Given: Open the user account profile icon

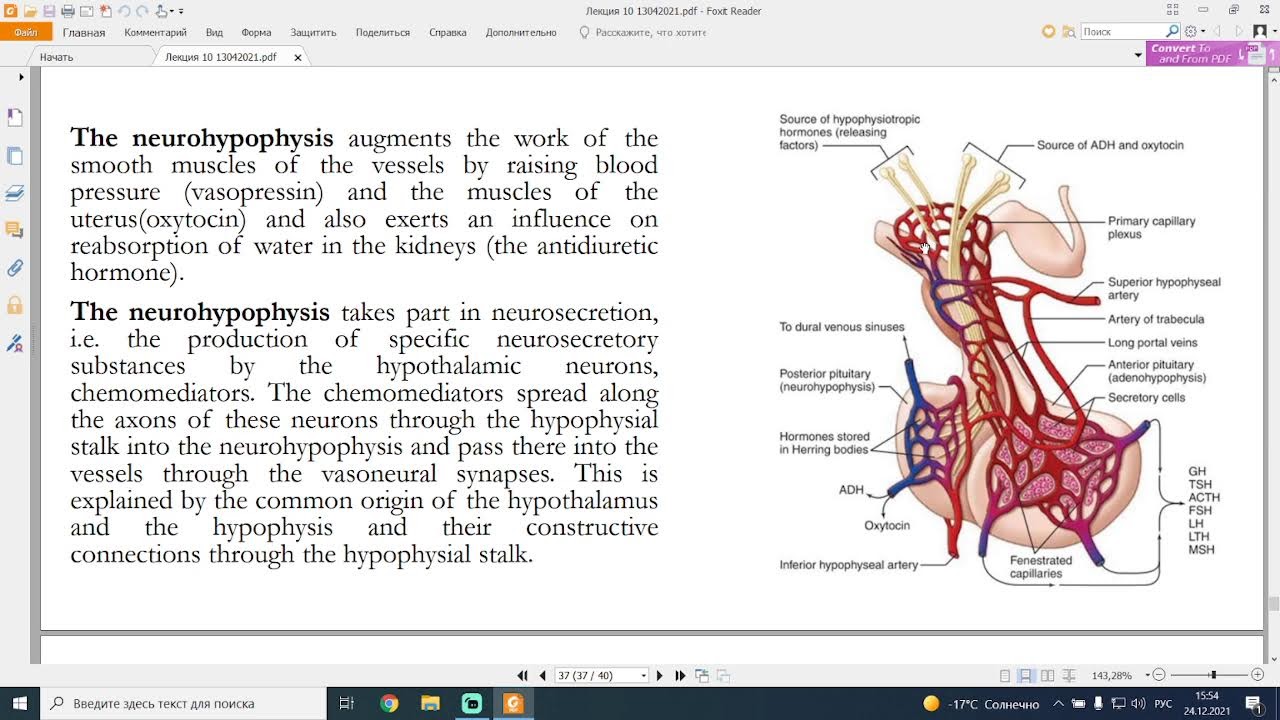Looking at the screenshot, I should pyautogui.click(x=1260, y=32).
